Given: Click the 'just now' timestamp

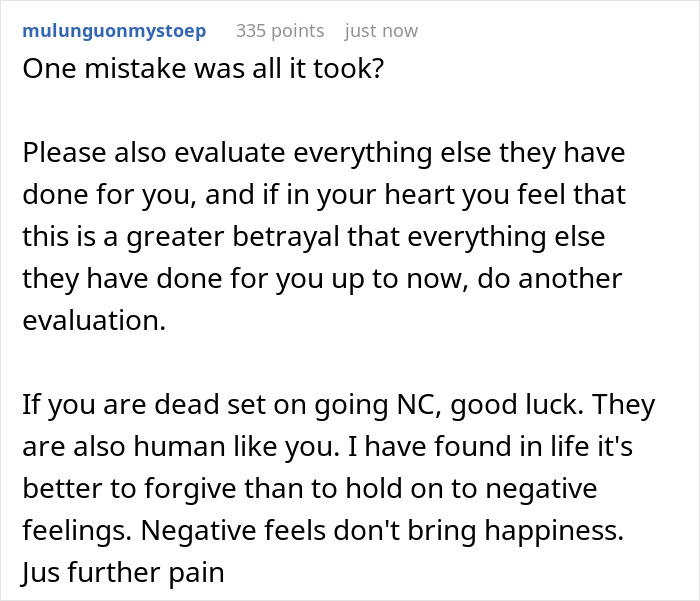Looking at the screenshot, I should [381, 31].
